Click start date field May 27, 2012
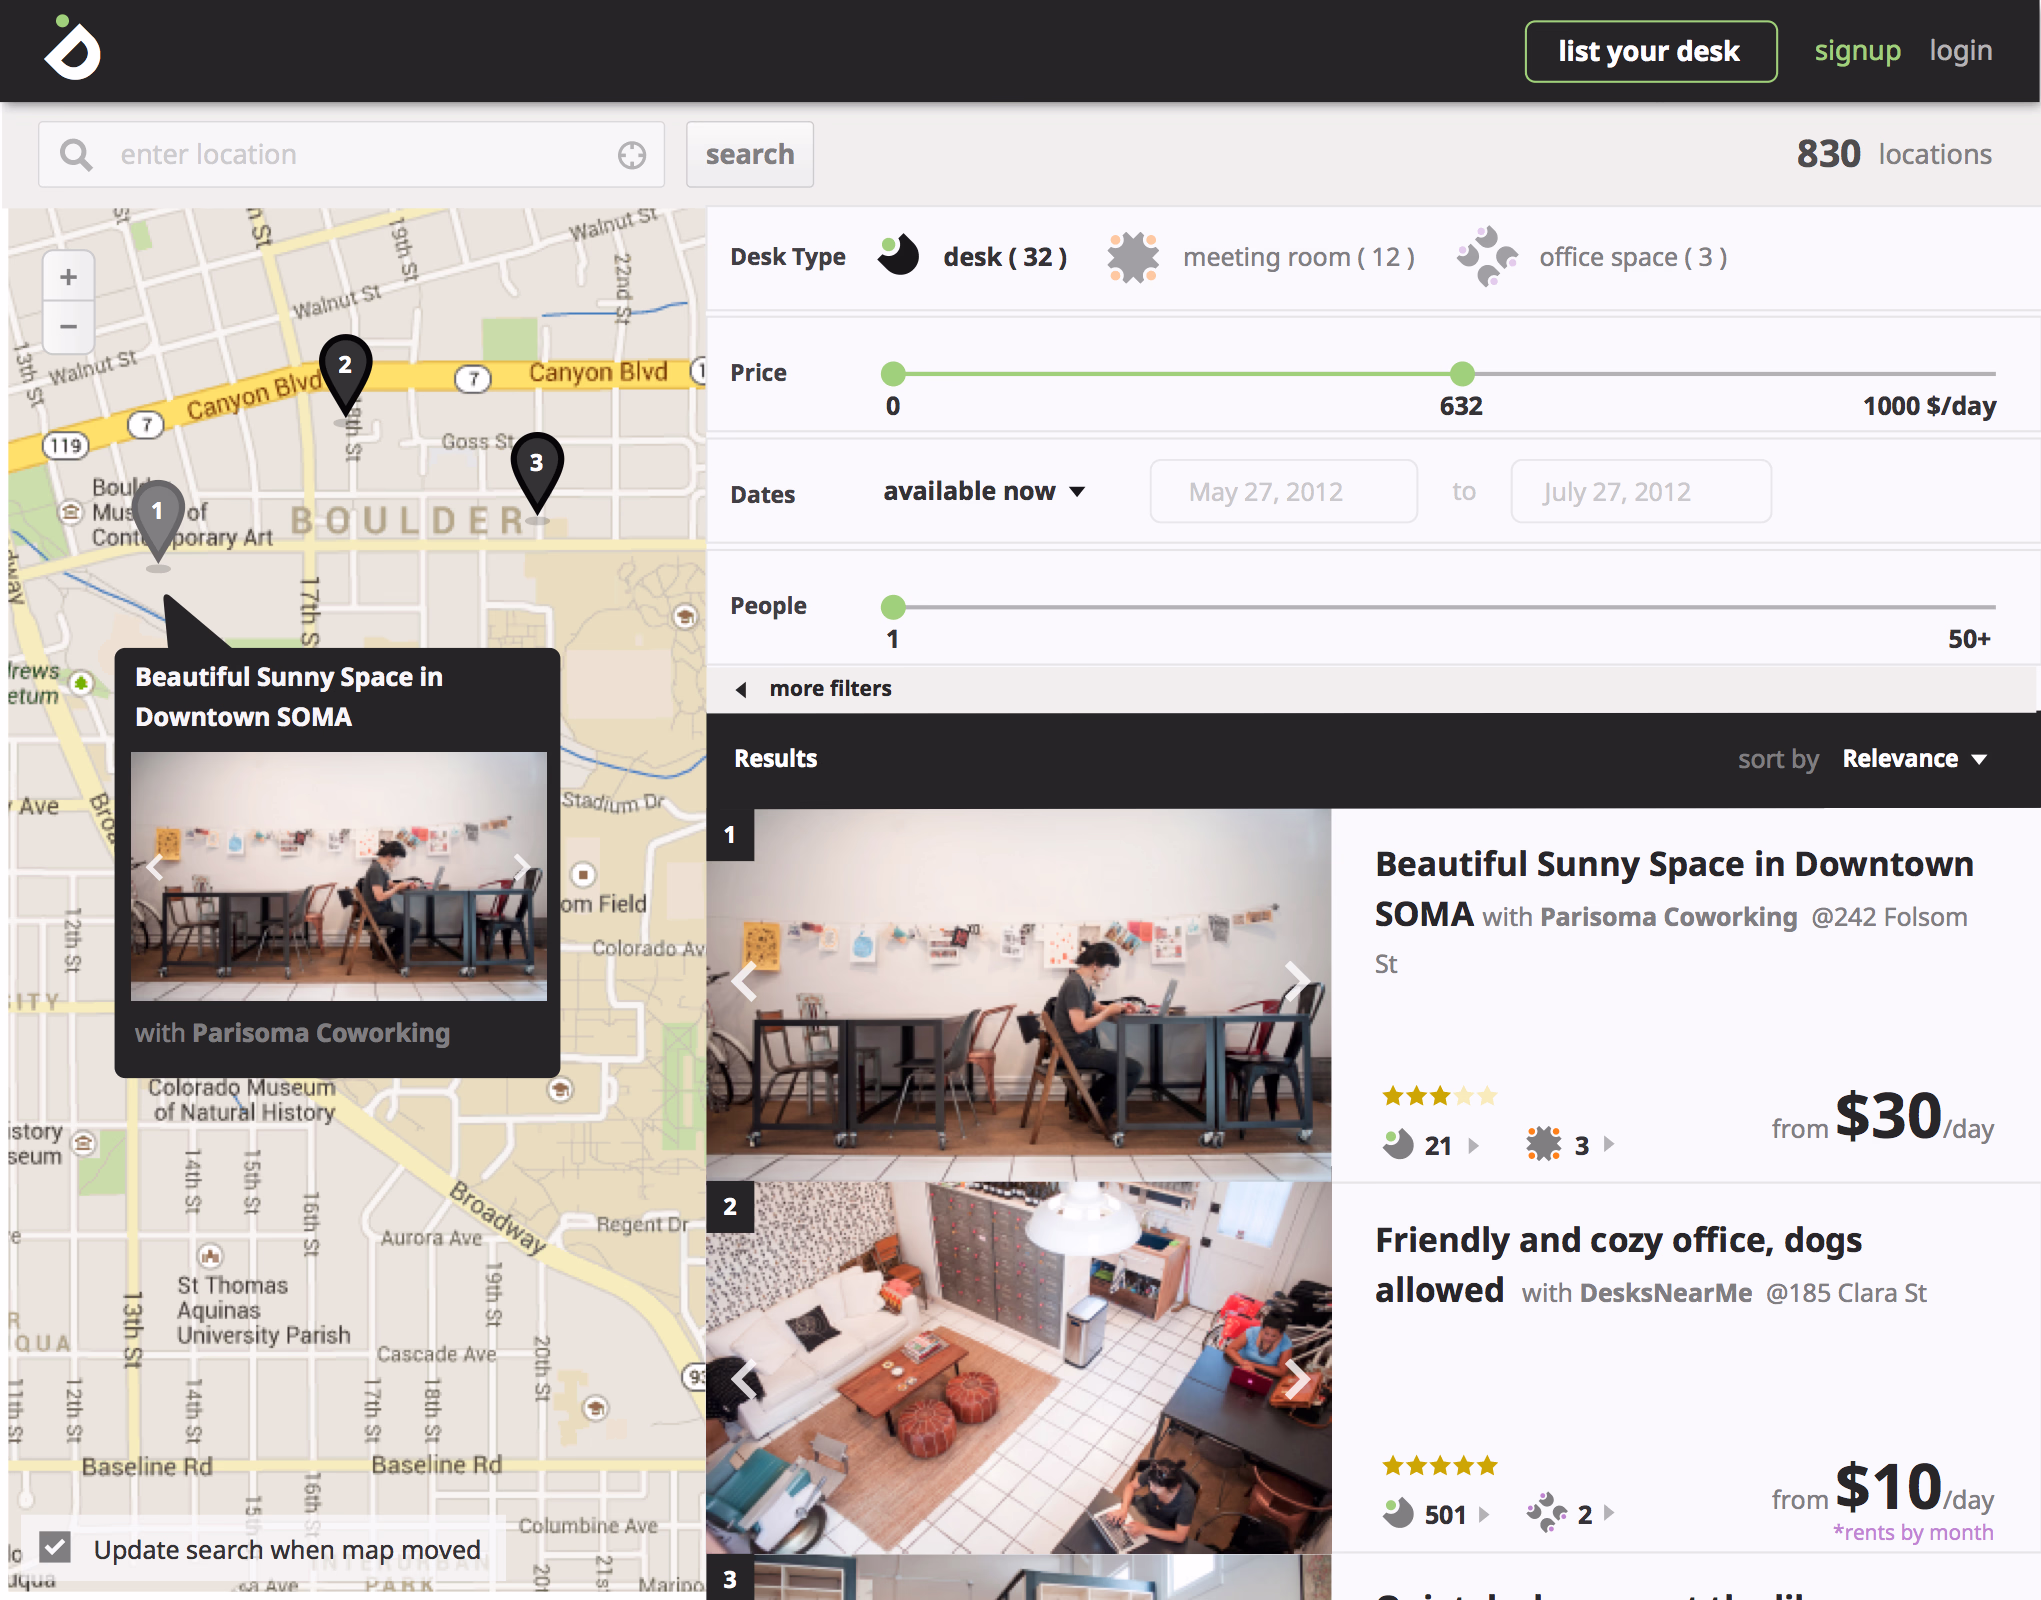This screenshot has width=2041, height=1600. [x=1284, y=491]
